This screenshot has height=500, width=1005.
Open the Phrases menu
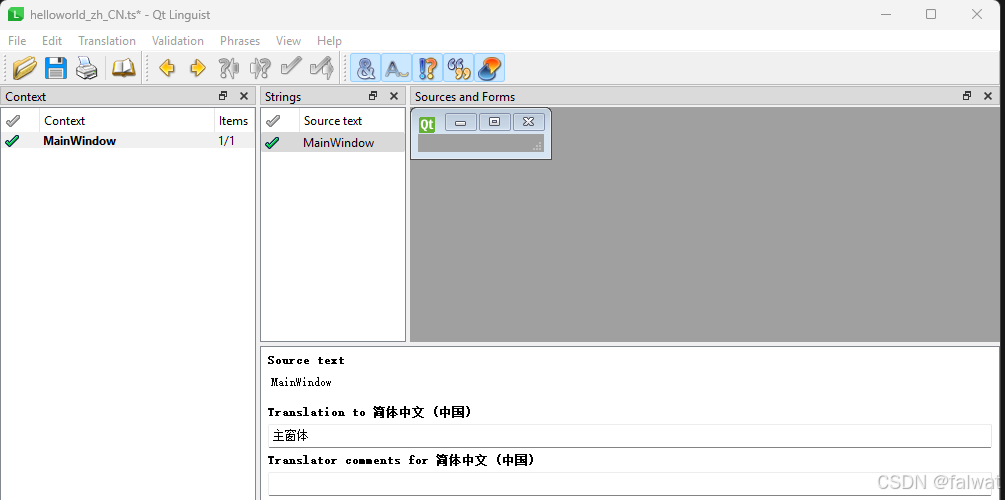pyautogui.click(x=240, y=41)
